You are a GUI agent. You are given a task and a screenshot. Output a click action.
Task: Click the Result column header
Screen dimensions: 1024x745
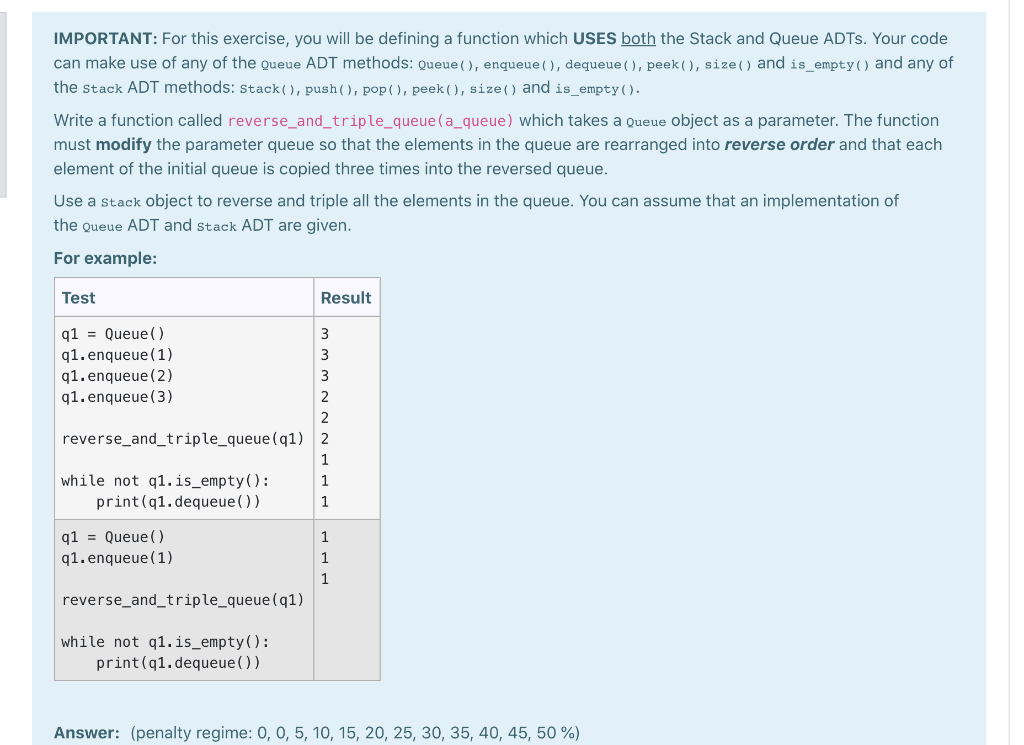343,297
